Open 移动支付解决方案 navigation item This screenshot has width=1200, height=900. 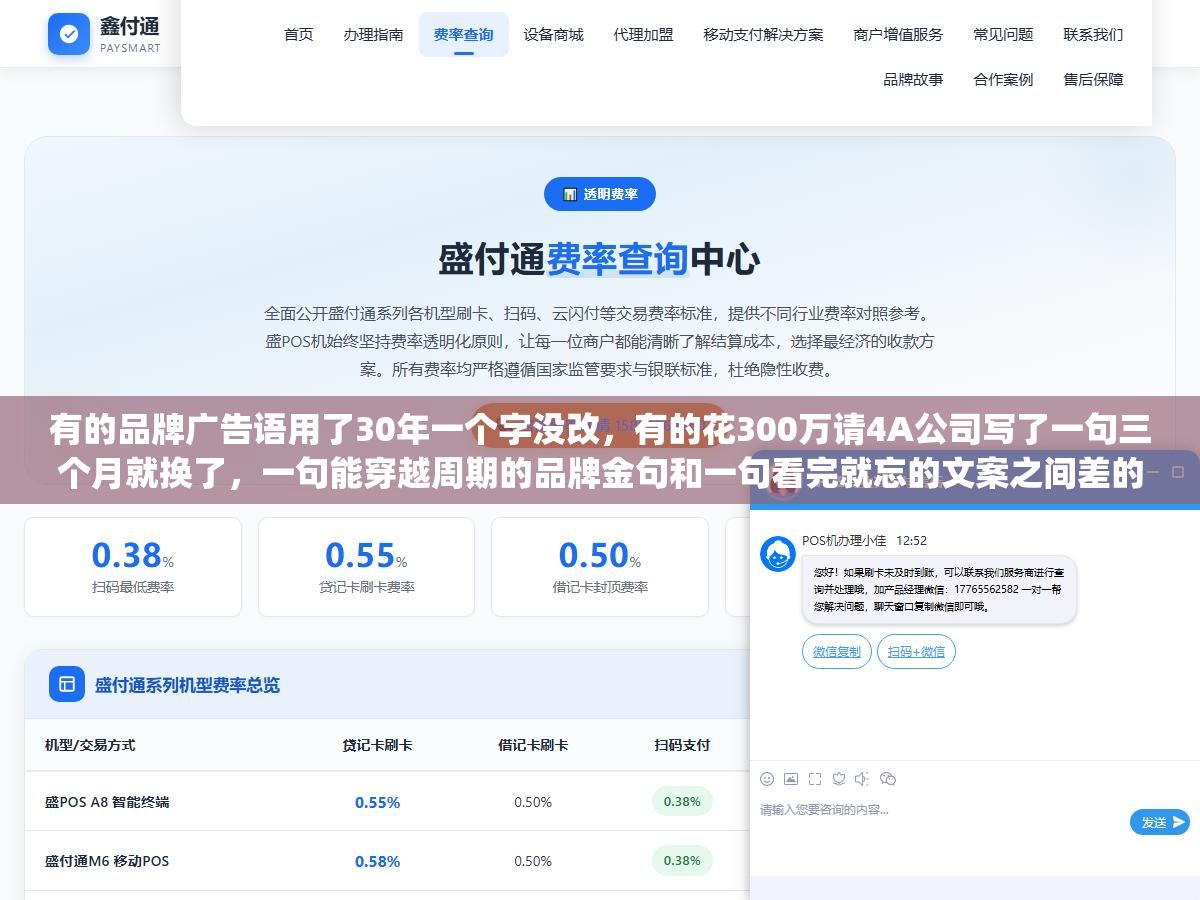tap(763, 34)
